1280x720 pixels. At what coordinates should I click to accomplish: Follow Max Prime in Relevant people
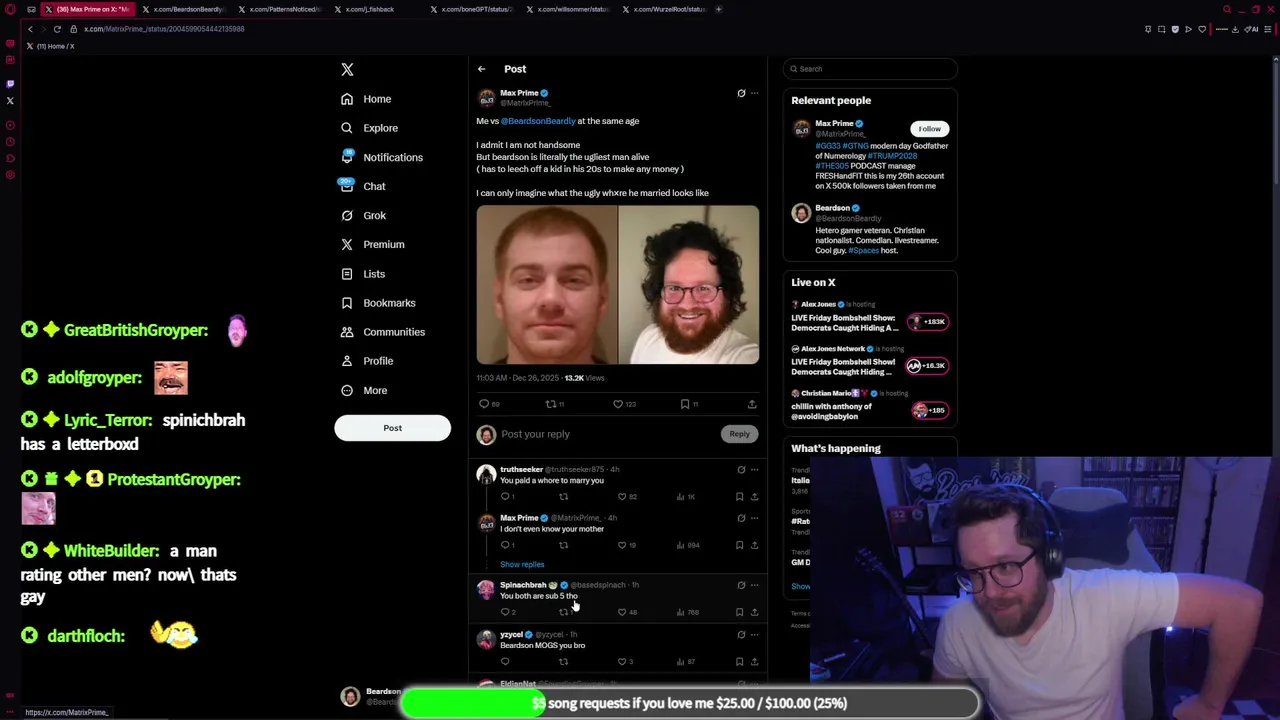coord(929,129)
